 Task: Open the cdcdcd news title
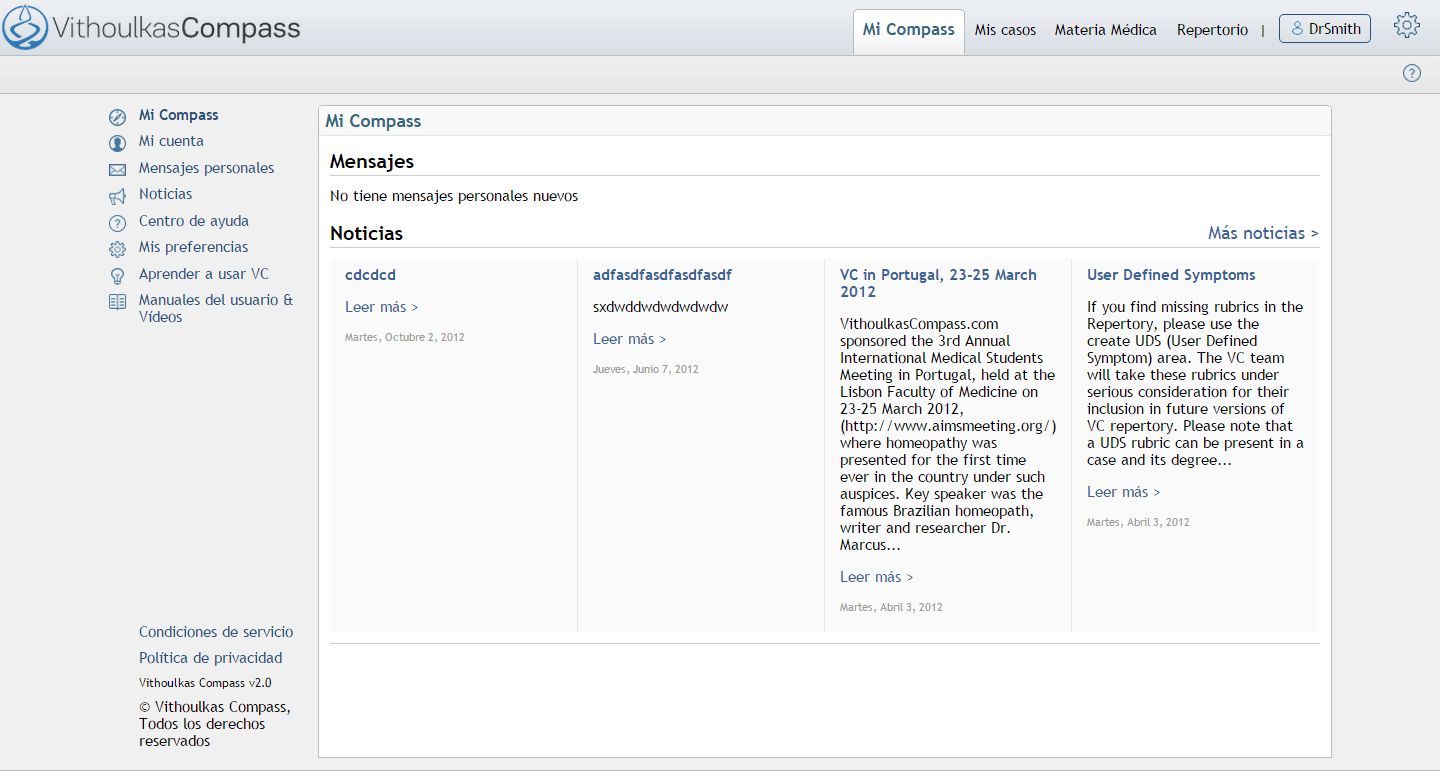pos(370,275)
